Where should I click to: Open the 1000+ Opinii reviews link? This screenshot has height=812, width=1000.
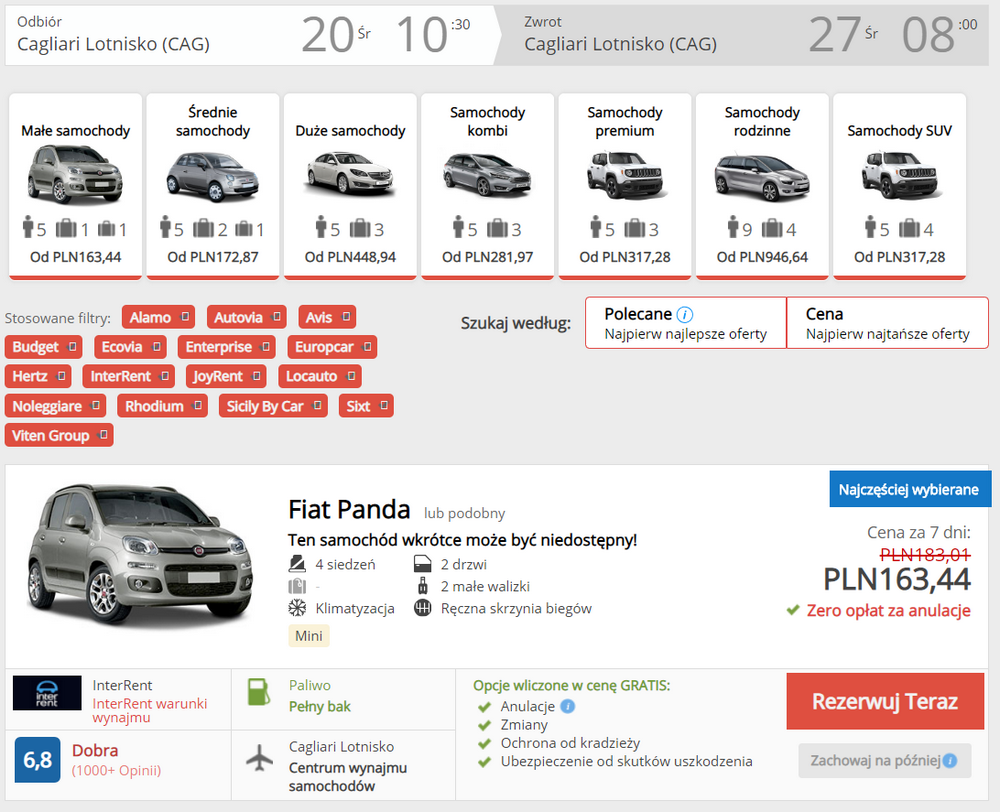click(117, 771)
